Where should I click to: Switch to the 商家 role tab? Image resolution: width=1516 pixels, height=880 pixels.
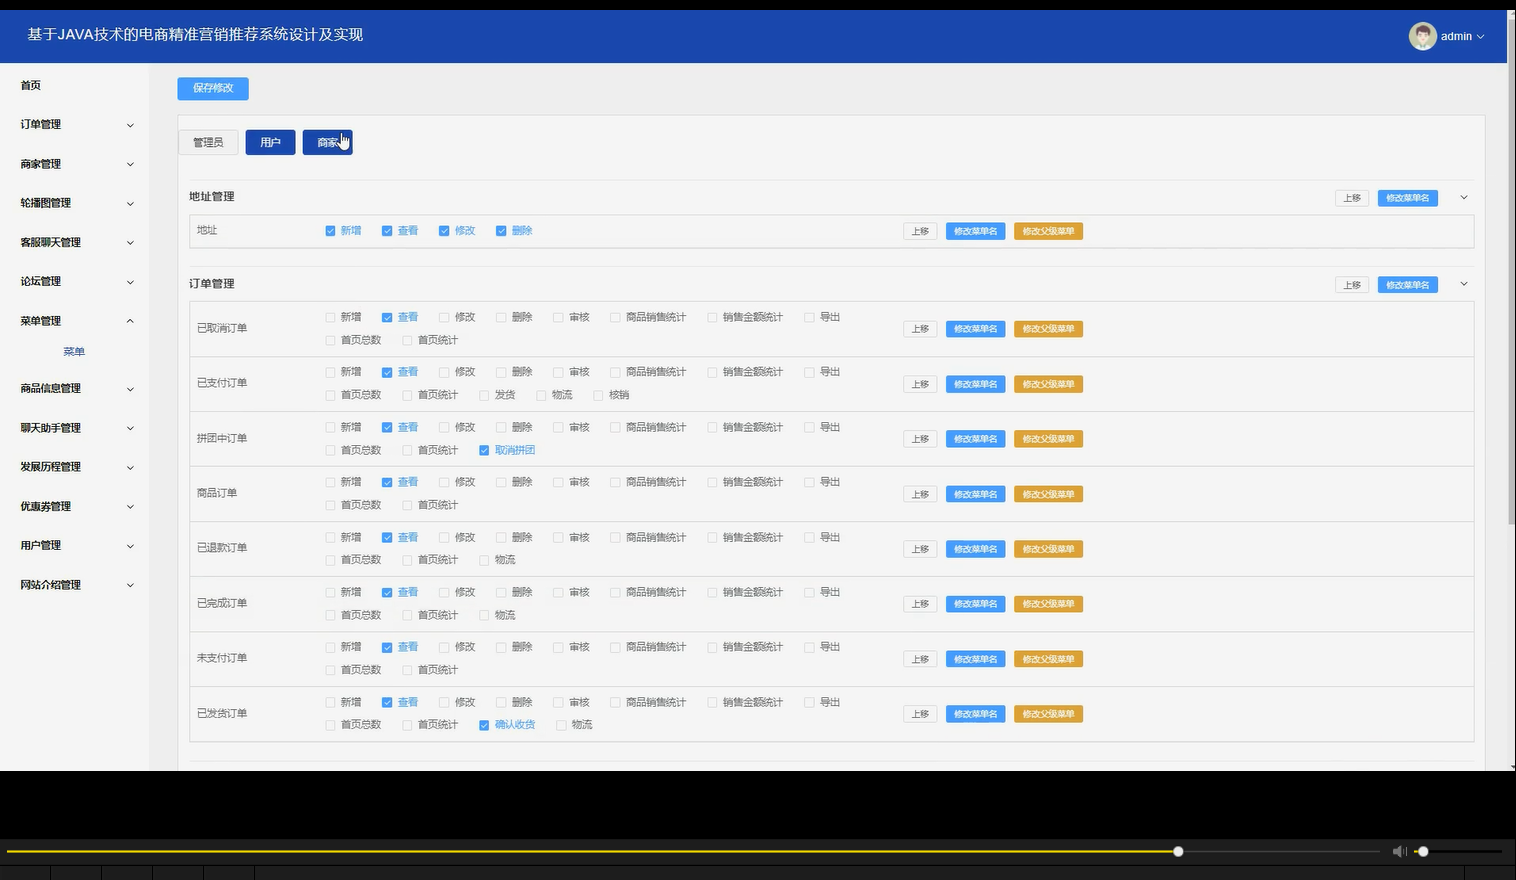327,142
